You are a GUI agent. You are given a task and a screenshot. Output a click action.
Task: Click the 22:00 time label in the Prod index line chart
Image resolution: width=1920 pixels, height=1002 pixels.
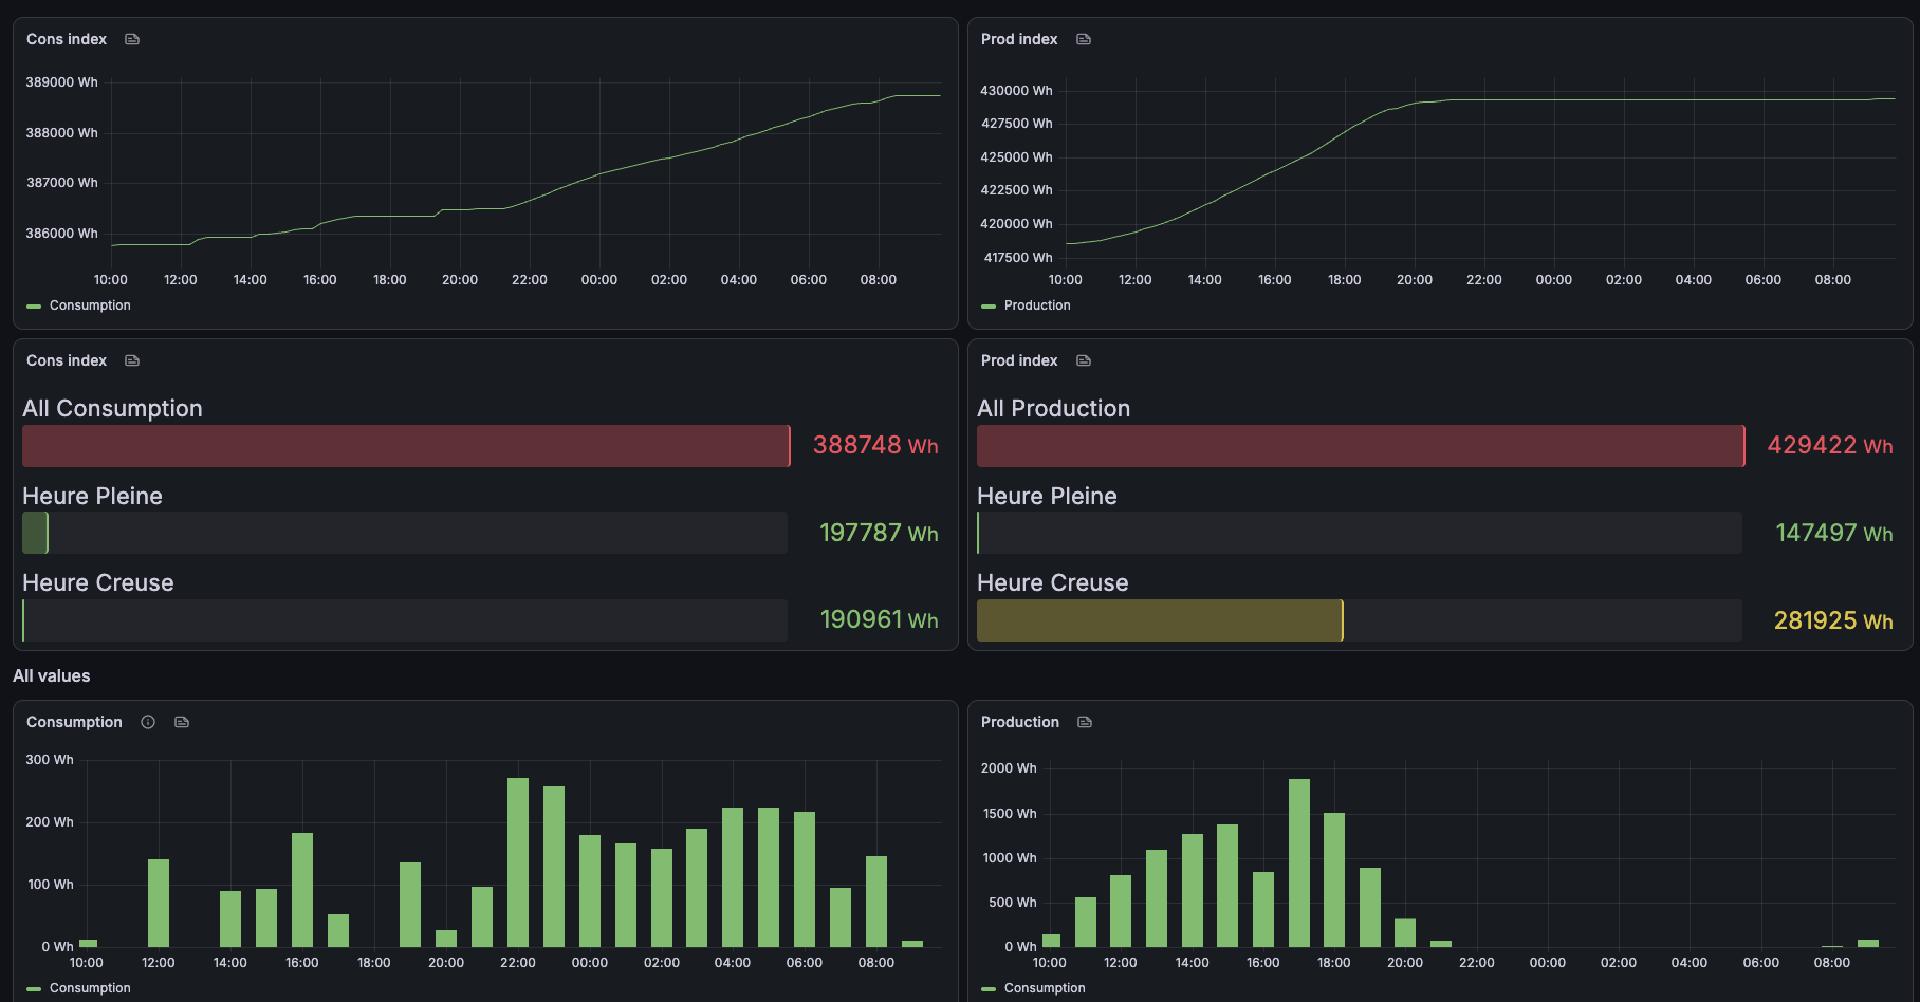[1484, 279]
